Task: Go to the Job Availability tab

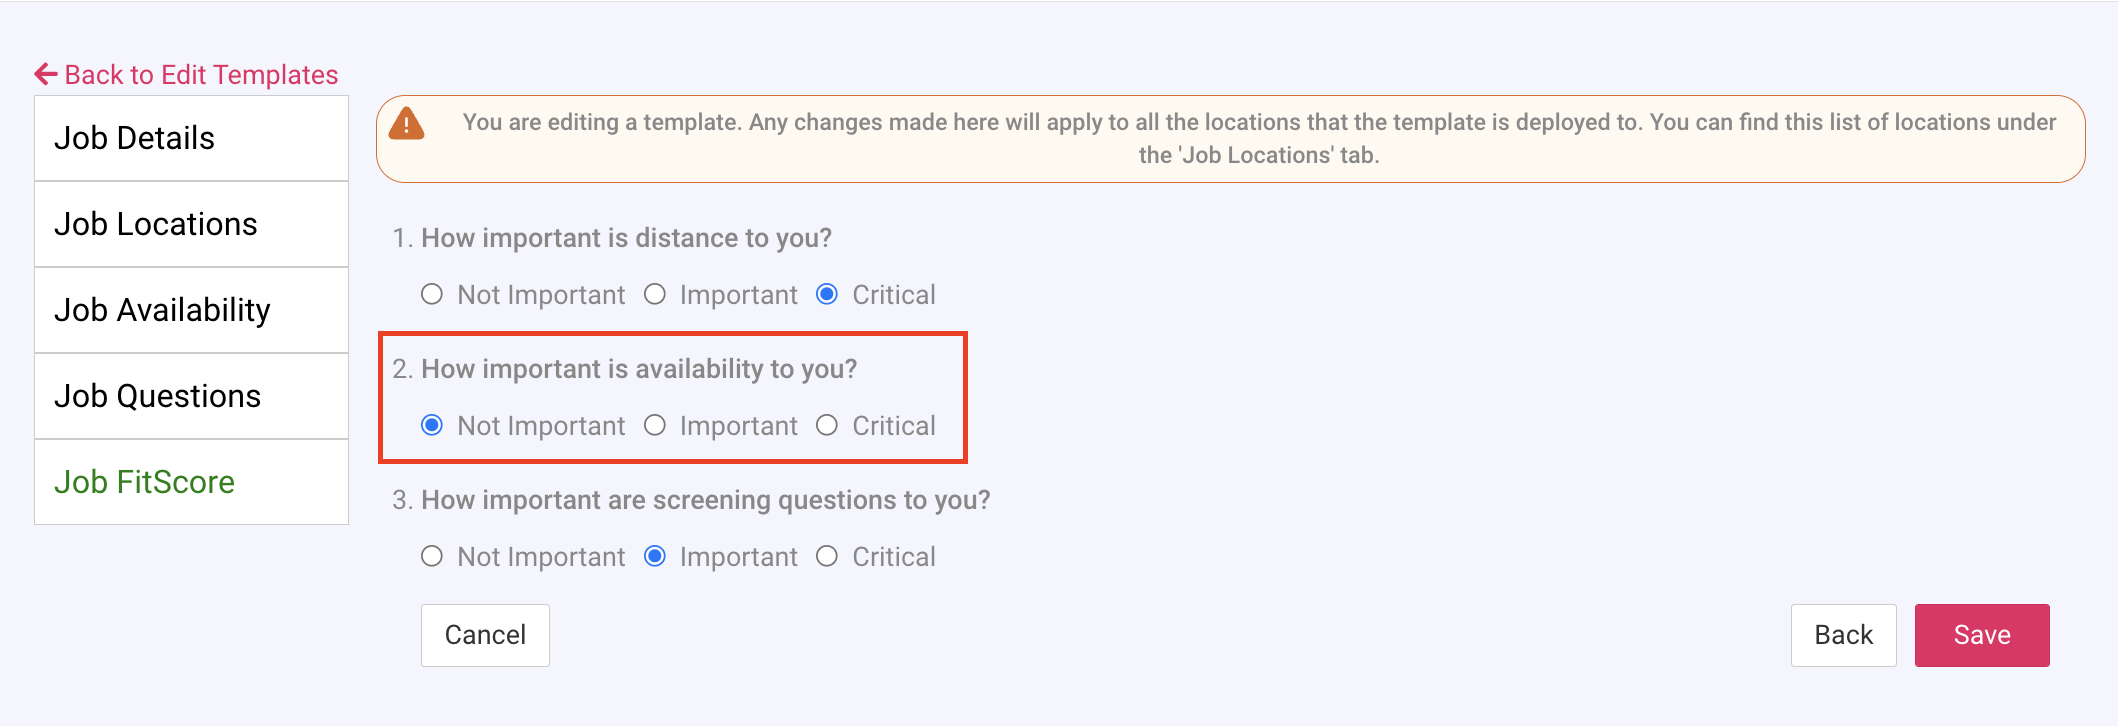Action: tap(191, 310)
